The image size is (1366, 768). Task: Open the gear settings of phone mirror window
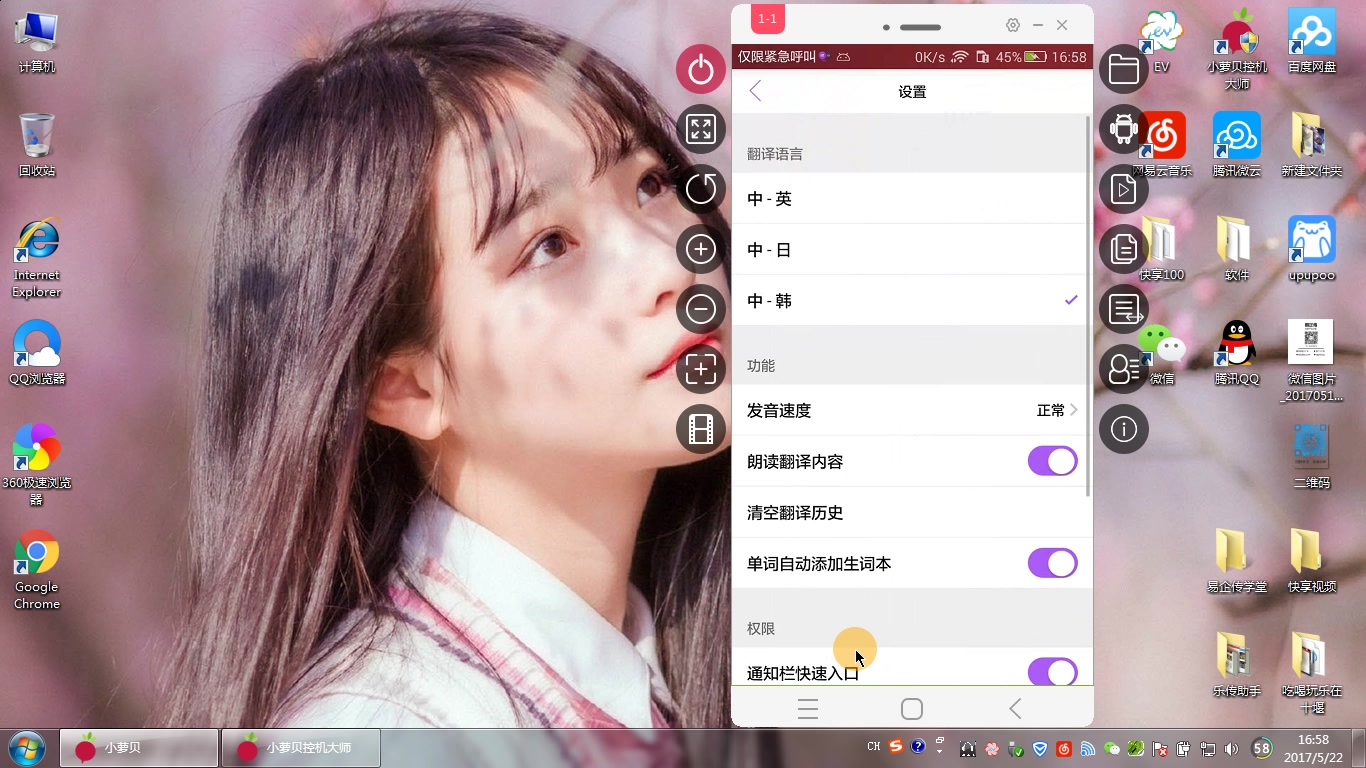tap(1013, 25)
